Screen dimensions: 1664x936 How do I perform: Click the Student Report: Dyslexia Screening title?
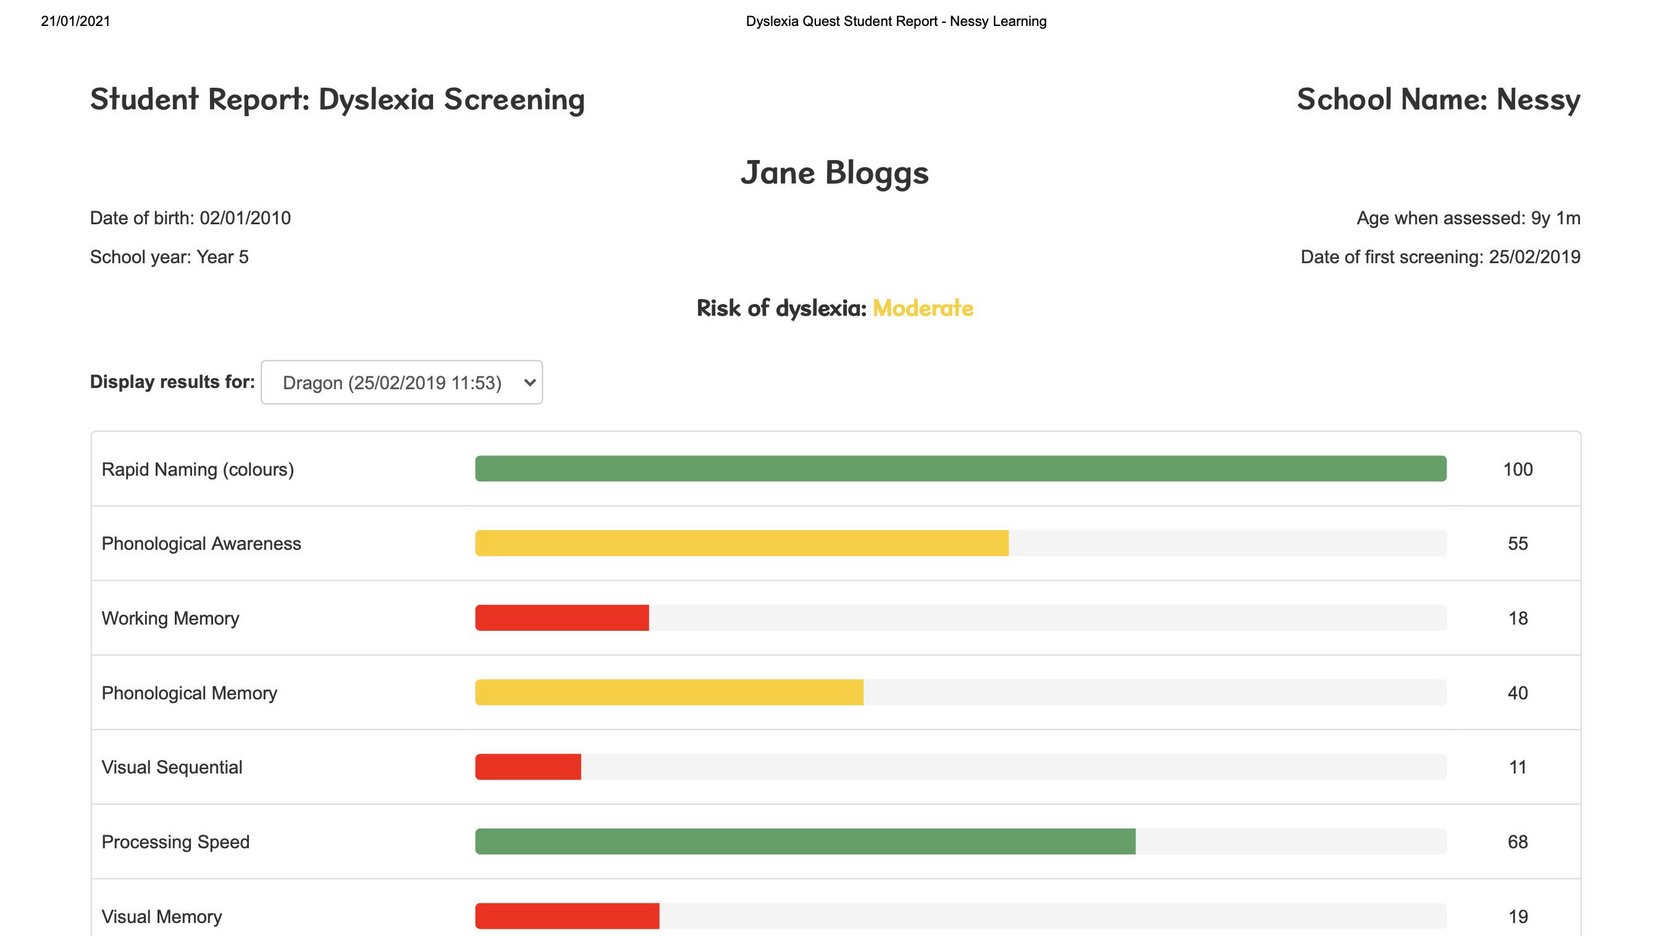[x=338, y=99]
